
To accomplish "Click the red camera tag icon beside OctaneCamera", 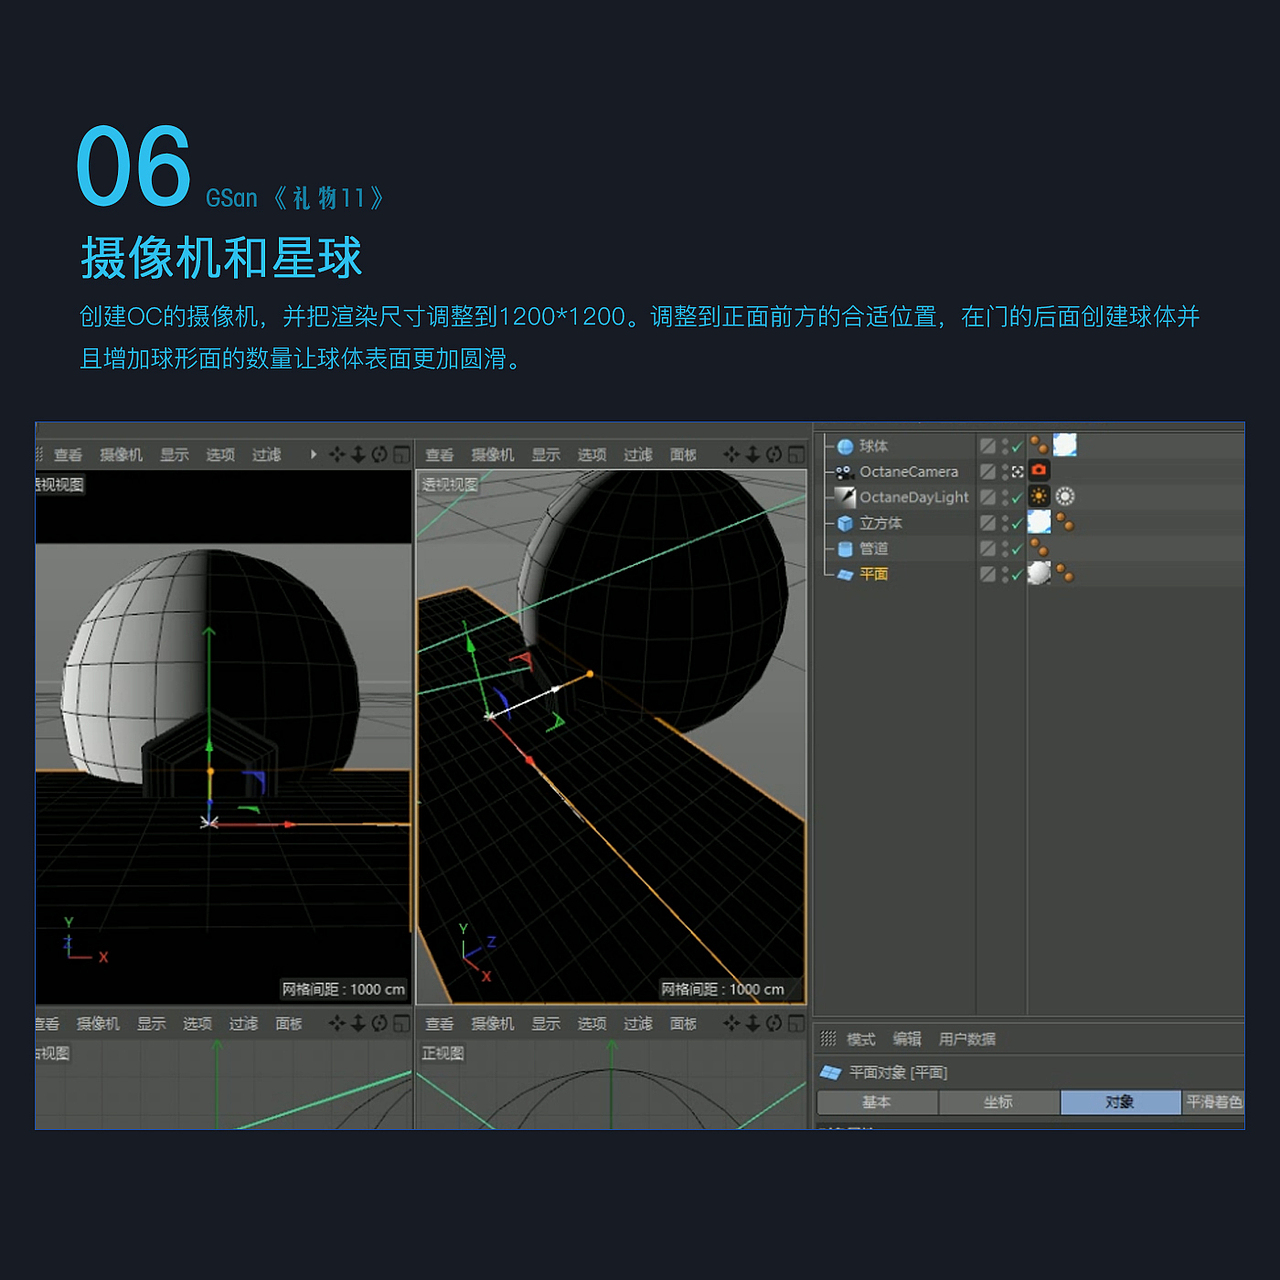I will [x=1039, y=471].
